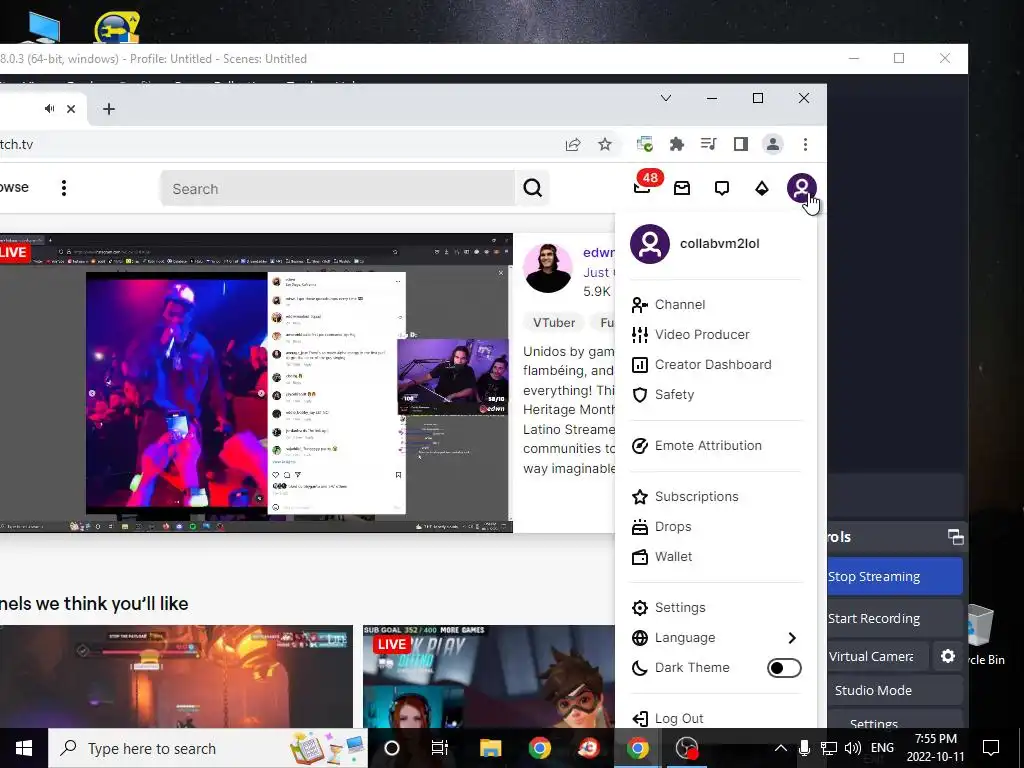Click Stop Streaming in OBS

pos(895,576)
